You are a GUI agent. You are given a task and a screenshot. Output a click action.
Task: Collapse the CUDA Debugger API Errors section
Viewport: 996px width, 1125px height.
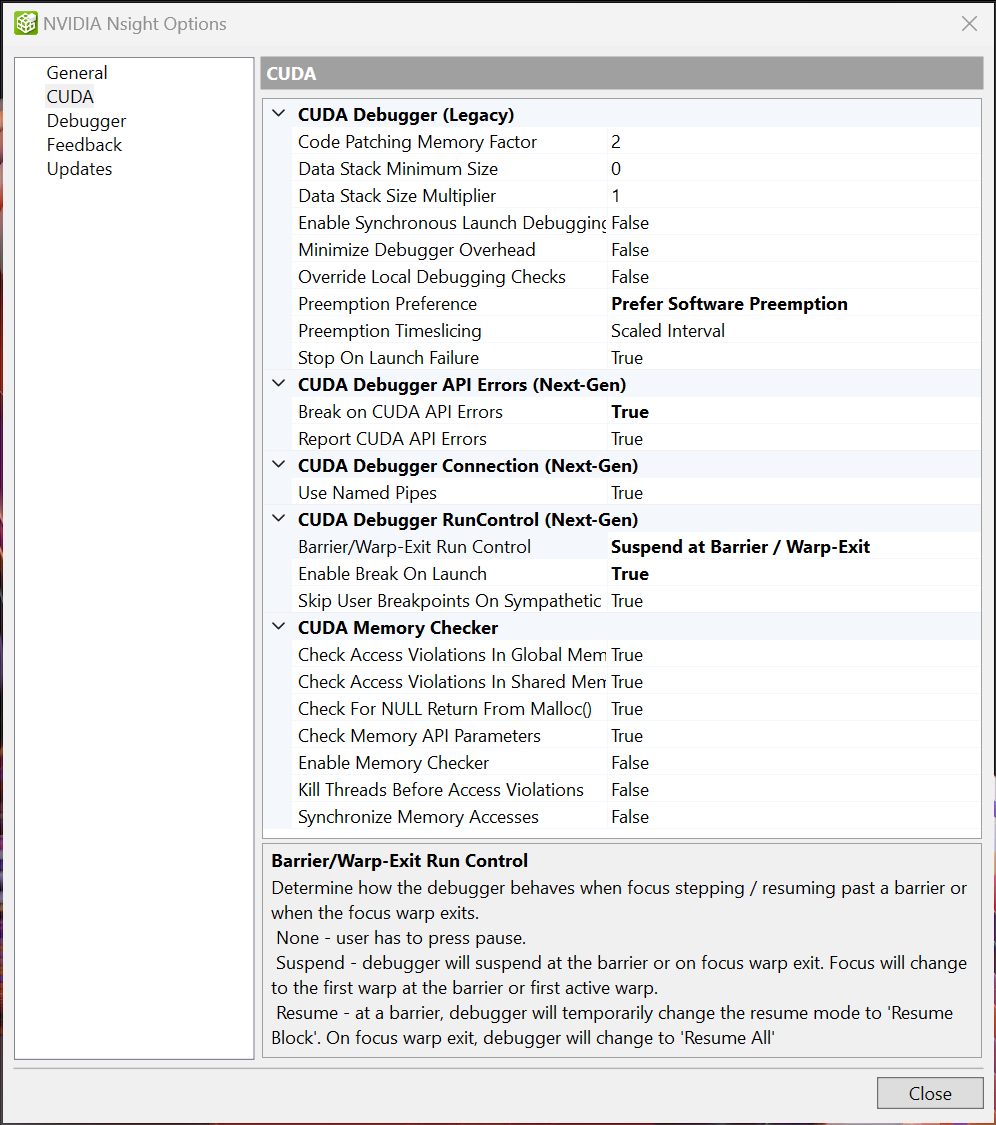(278, 383)
